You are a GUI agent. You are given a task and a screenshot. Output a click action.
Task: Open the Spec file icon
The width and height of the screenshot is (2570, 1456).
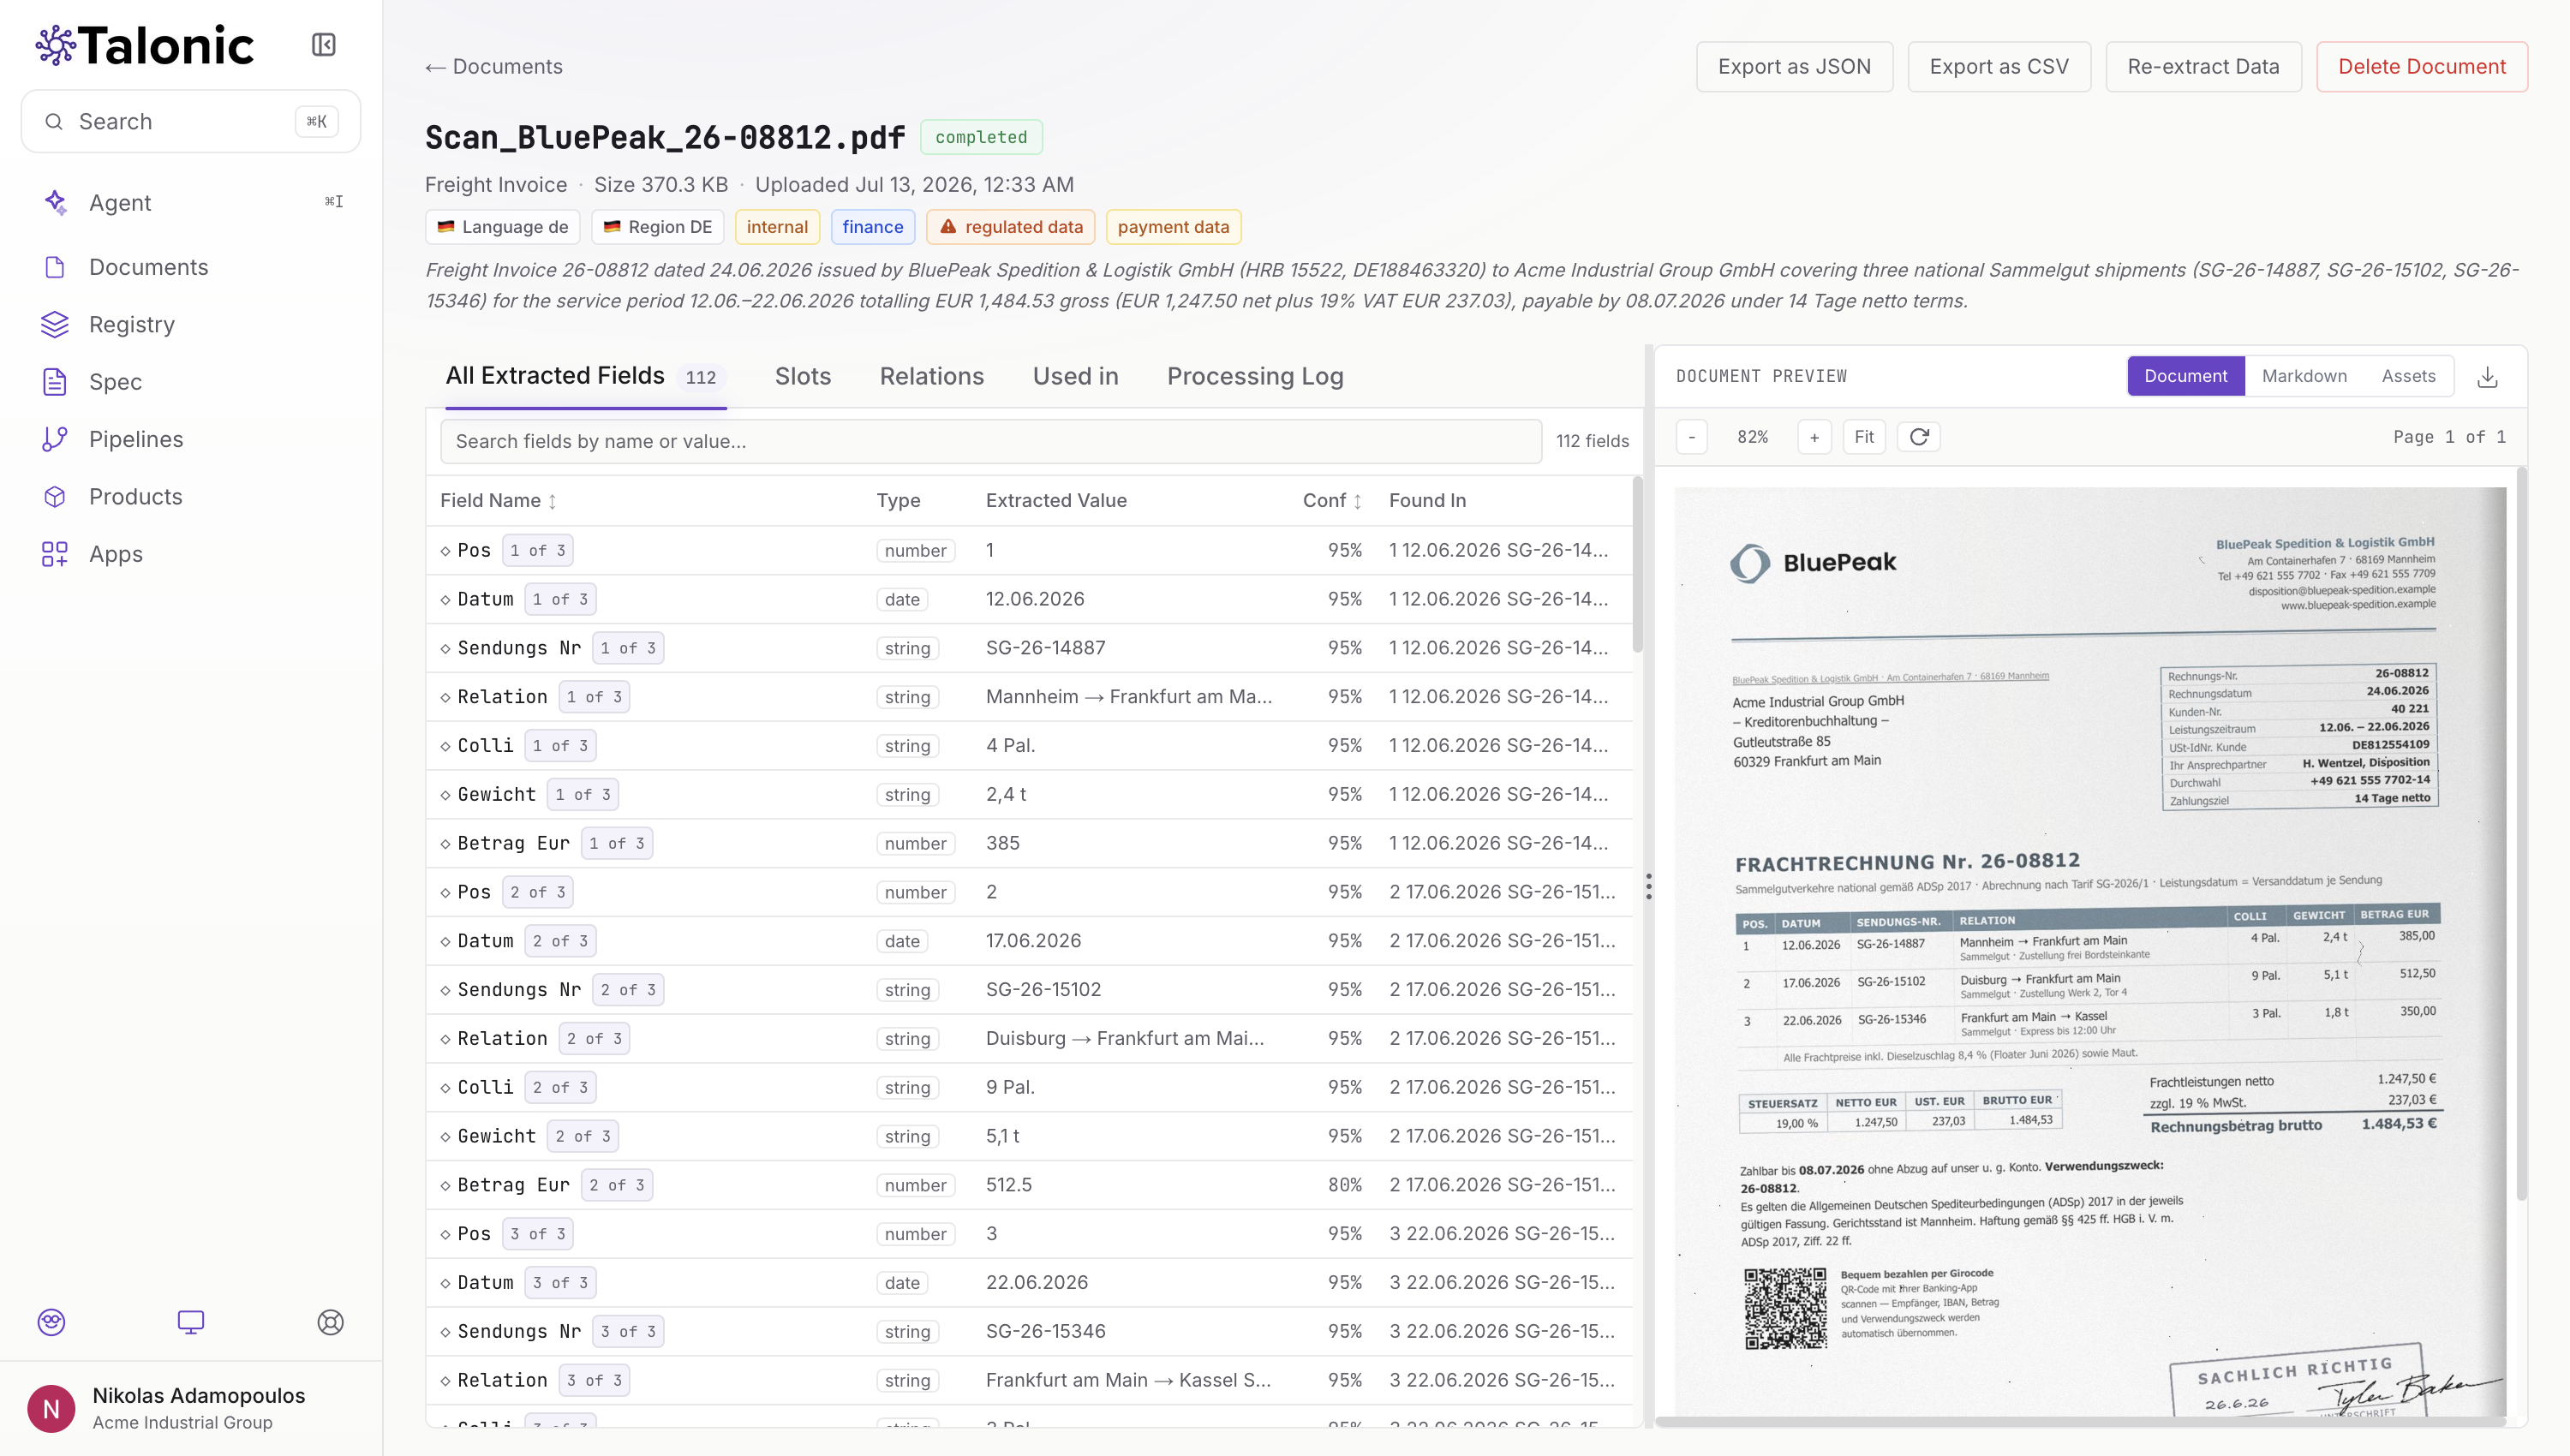(x=55, y=382)
